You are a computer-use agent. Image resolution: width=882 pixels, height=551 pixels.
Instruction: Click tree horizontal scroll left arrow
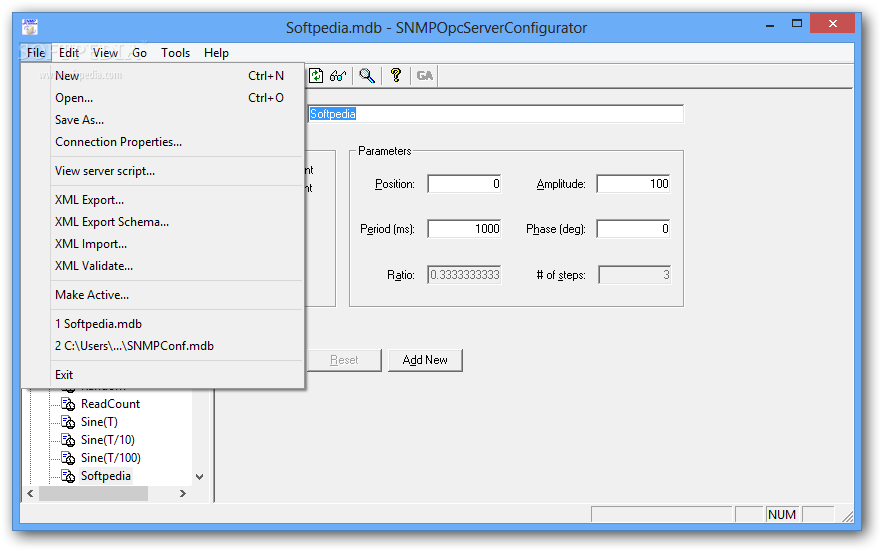coord(30,494)
